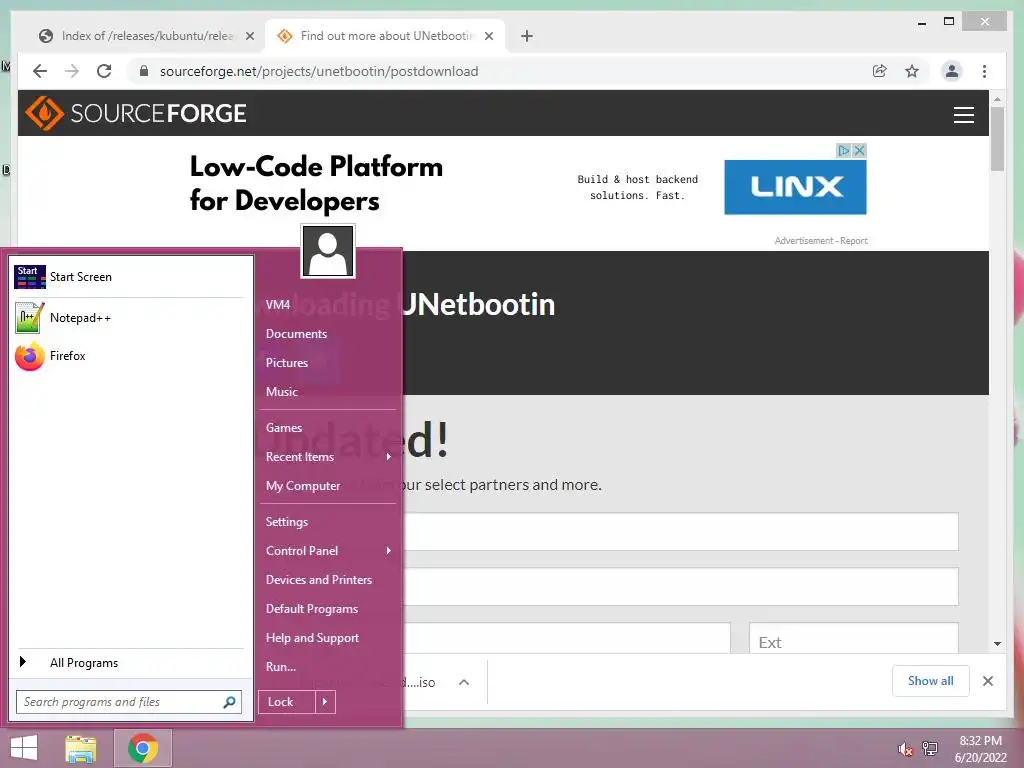Click Search programs and files box
This screenshot has width=1024, height=768.
tap(120, 702)
